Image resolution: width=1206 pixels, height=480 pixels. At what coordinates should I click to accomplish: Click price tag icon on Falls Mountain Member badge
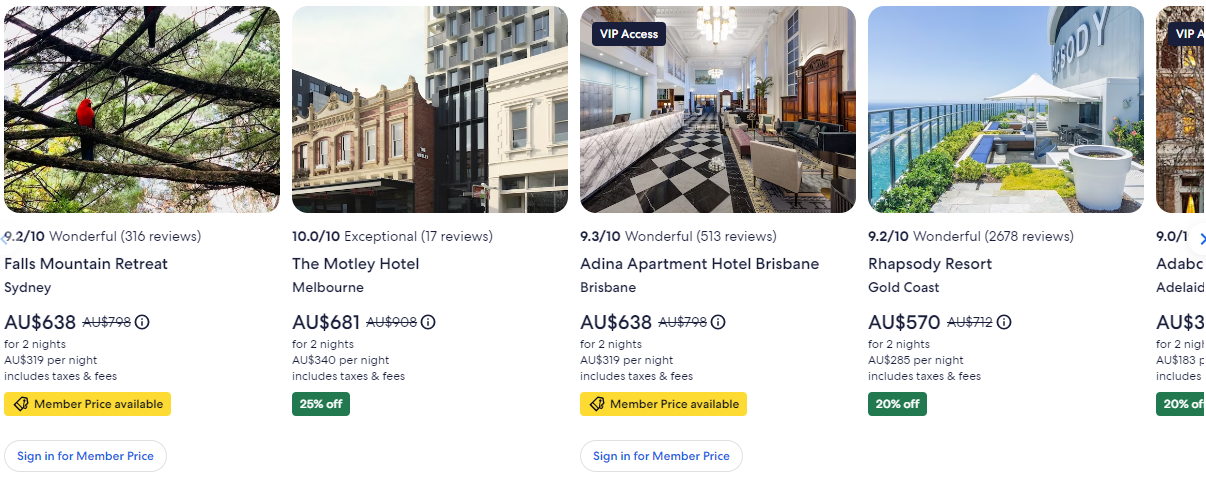[x=21, y=404]
